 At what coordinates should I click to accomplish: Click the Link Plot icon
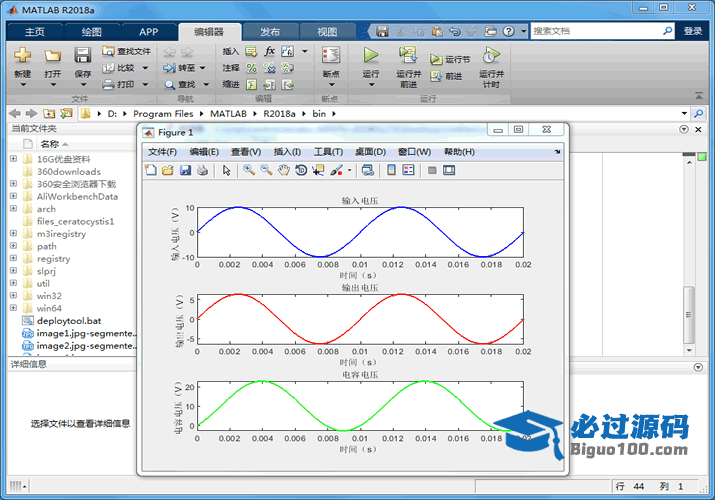point(368,170)
